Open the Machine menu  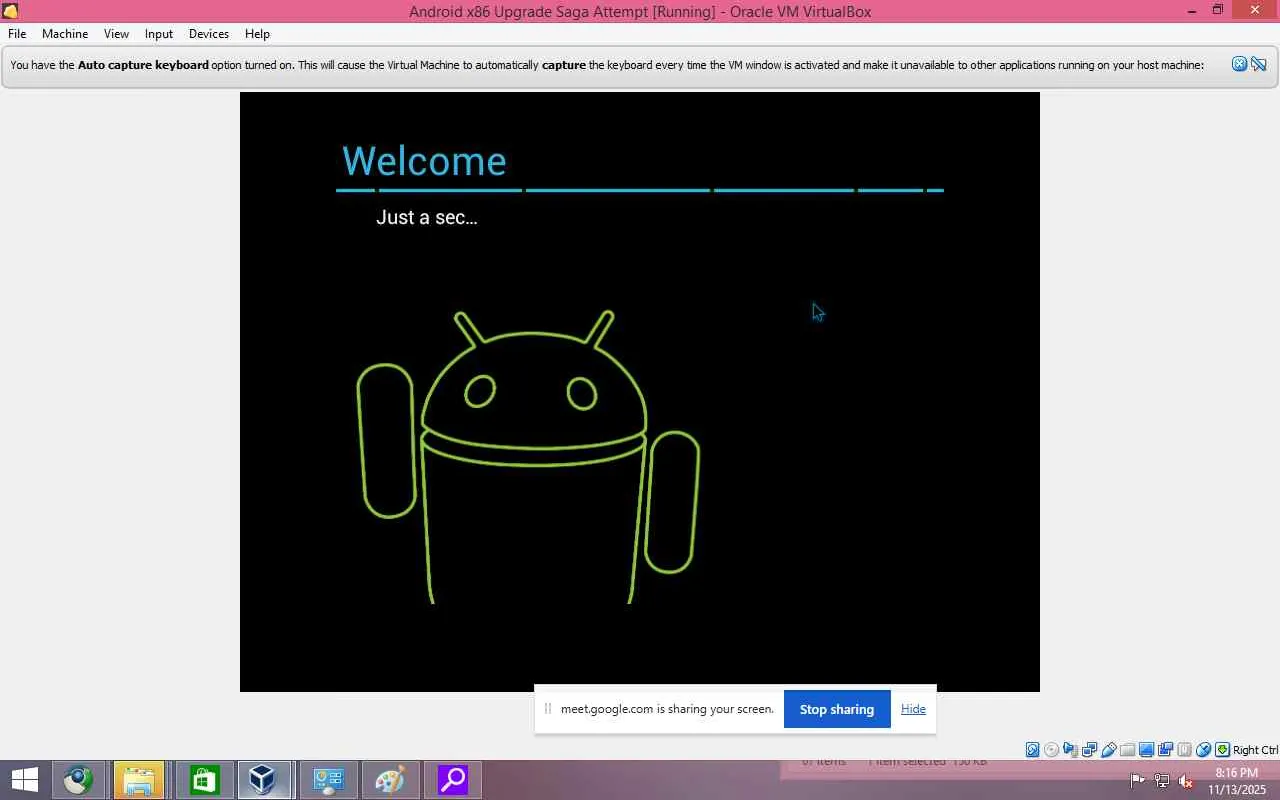65,34
